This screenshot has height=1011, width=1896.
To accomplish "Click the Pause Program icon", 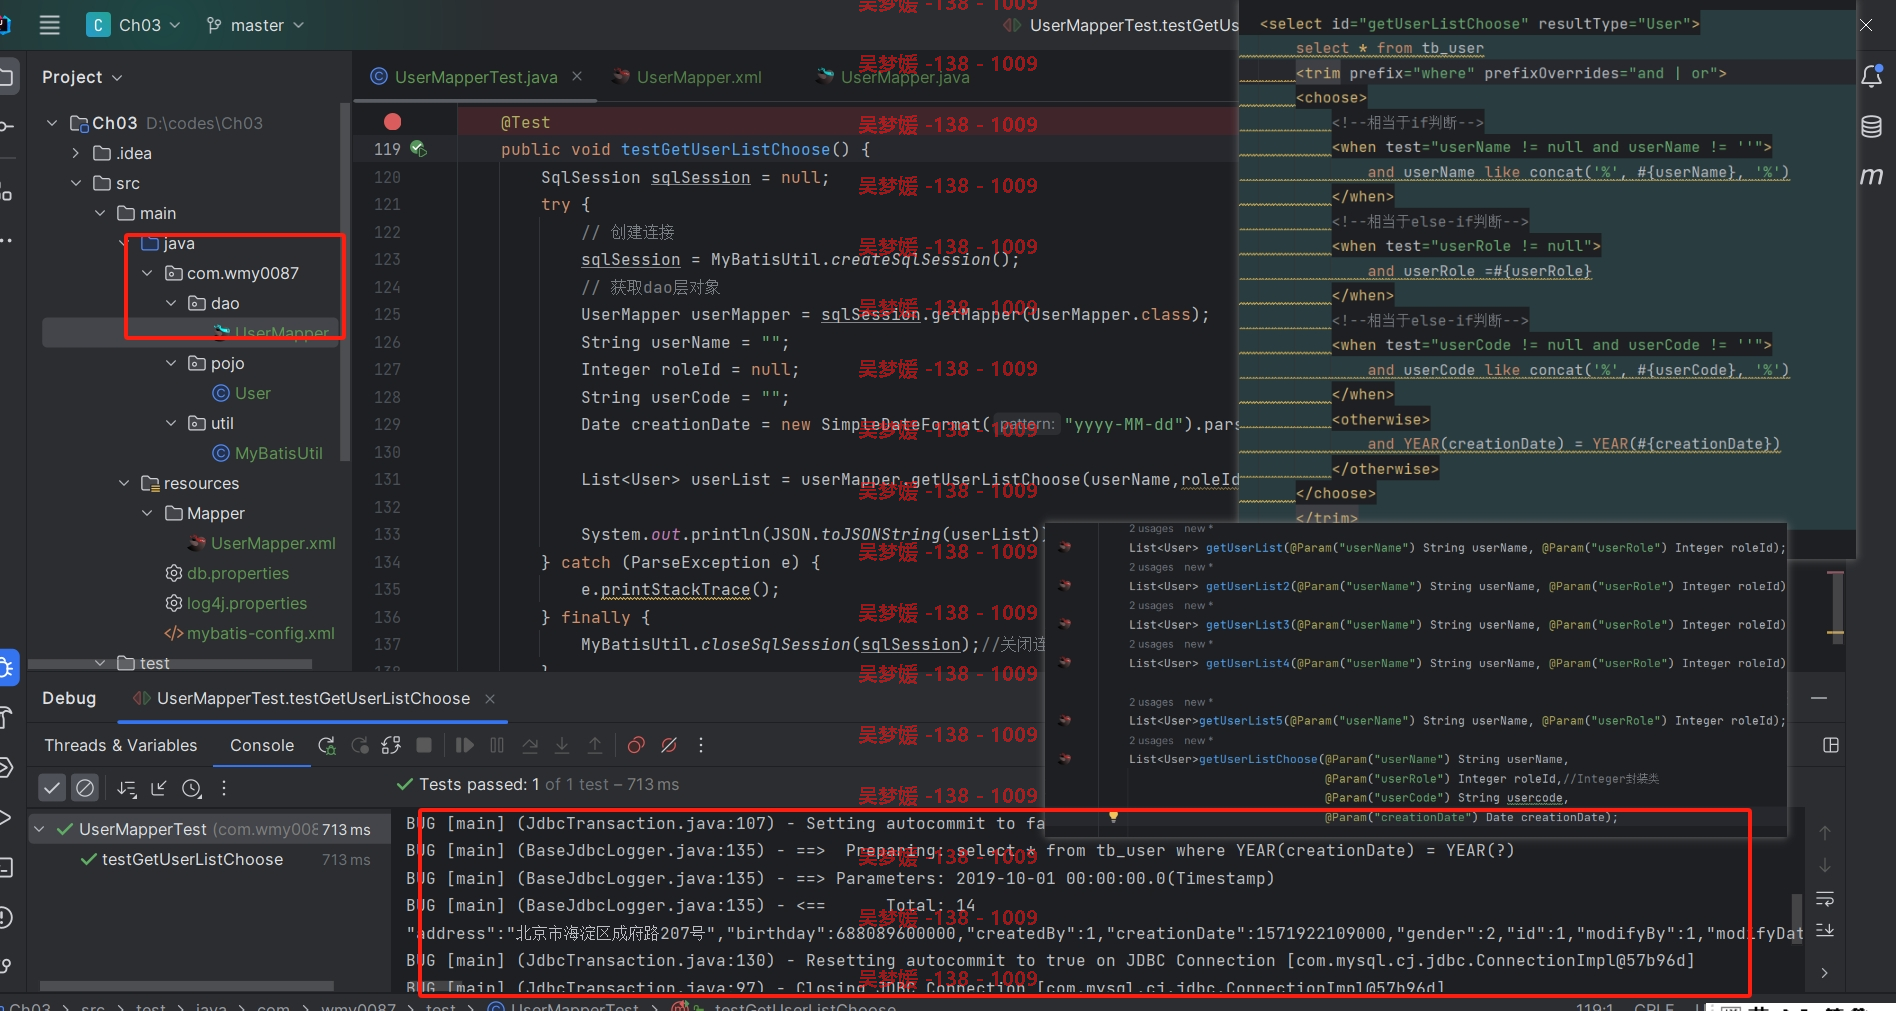I will (x=497, y=745).
